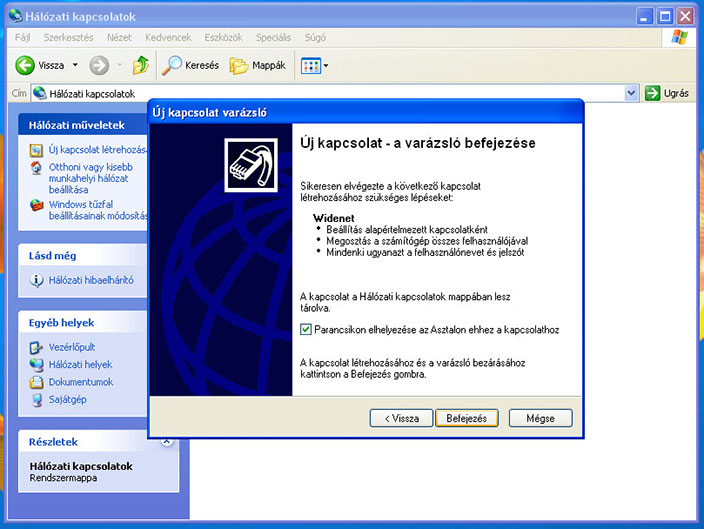Open the views dropdown arrow
Image resolution: width=704 pixels, height=529 pixels.
point(326,66)
